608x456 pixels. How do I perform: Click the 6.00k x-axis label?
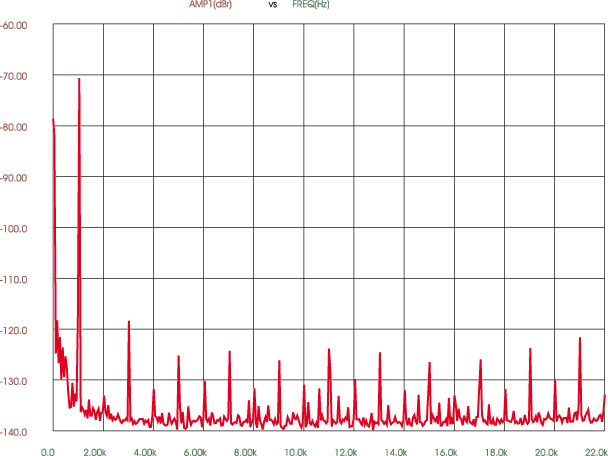[194, 451]
